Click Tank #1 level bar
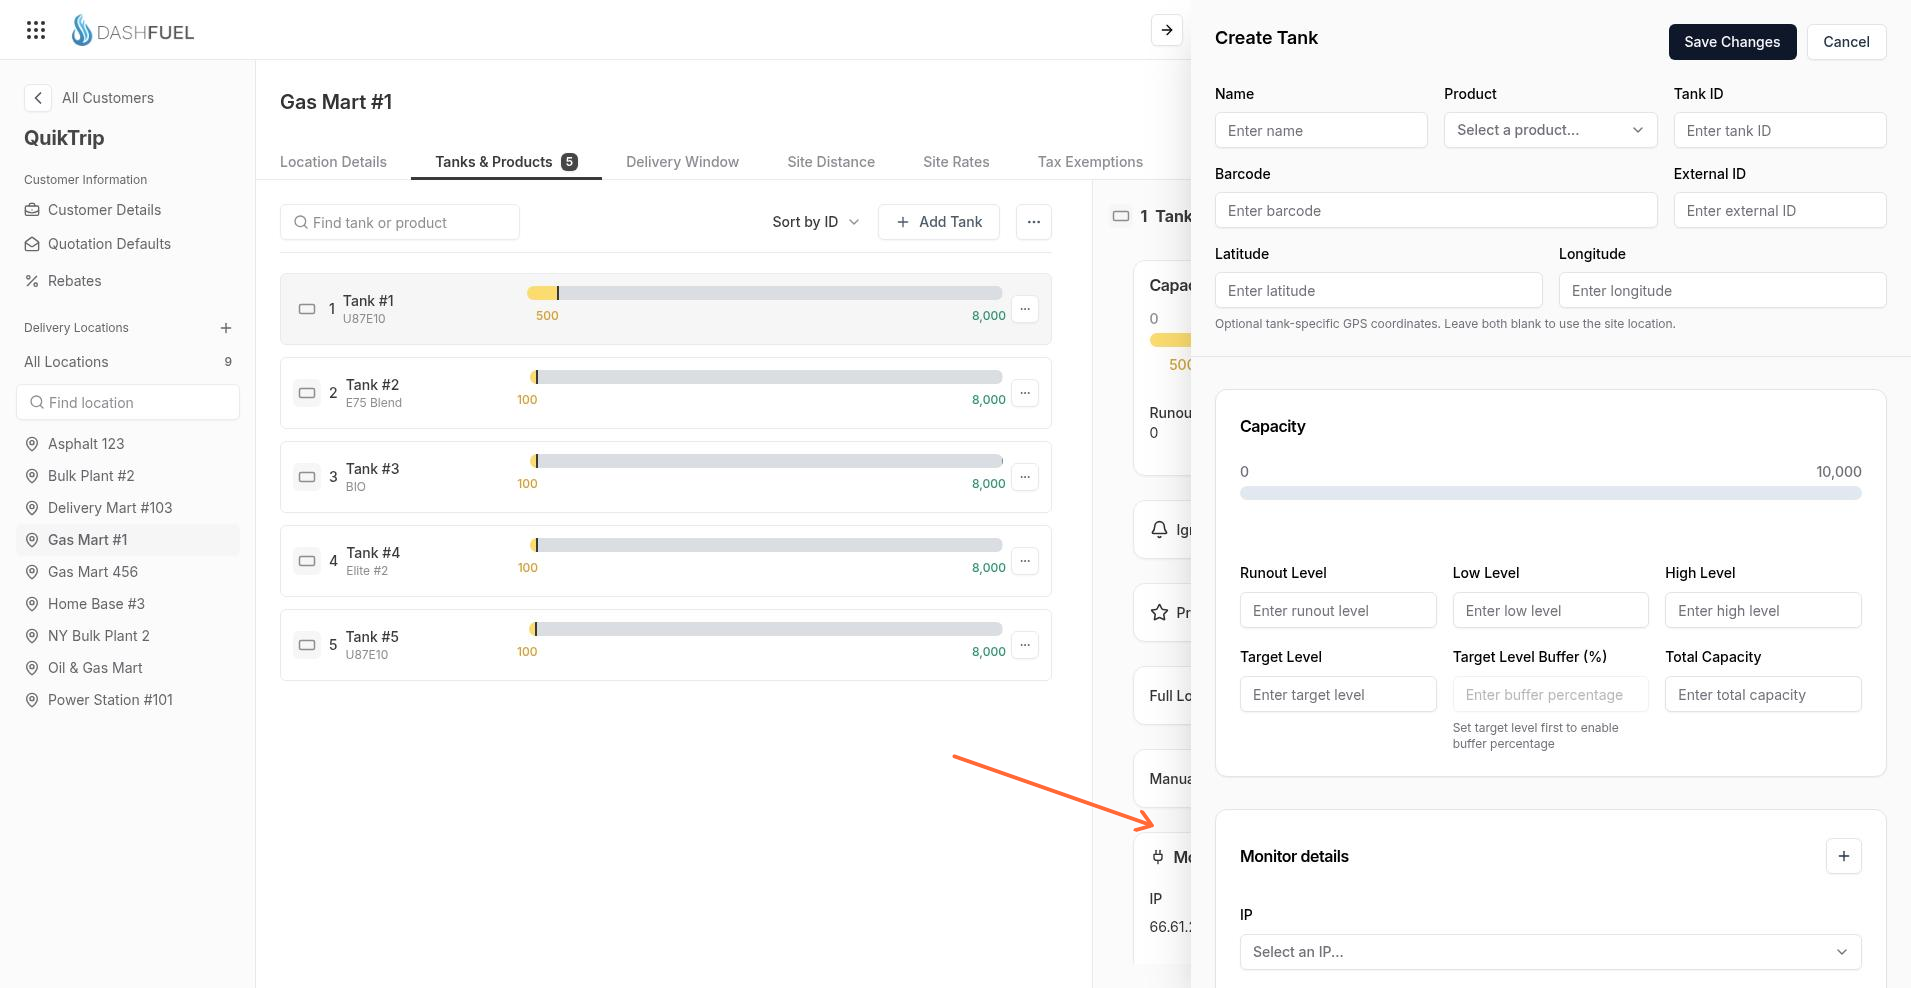Screen dimensions: 1911x988 pos(765,293)
